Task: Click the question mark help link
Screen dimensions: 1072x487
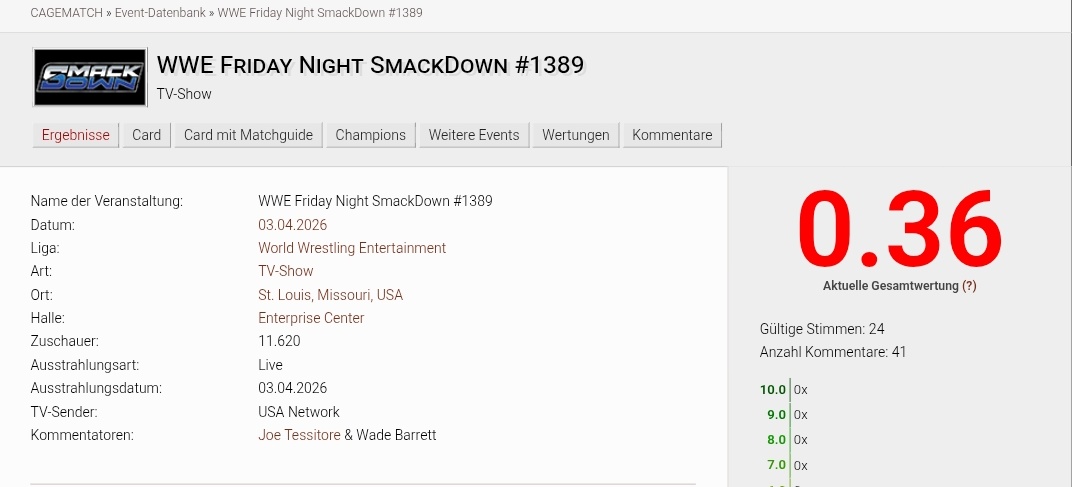Action: [x=969, y=286]
